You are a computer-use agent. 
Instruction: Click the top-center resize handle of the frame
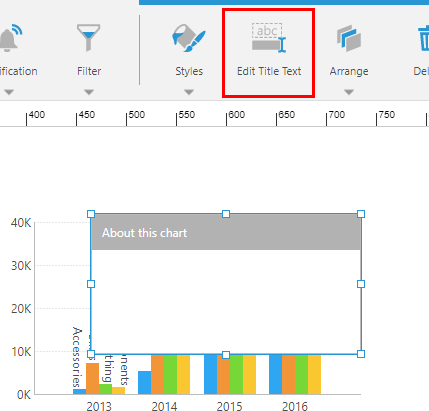click(x=226, y=214)
